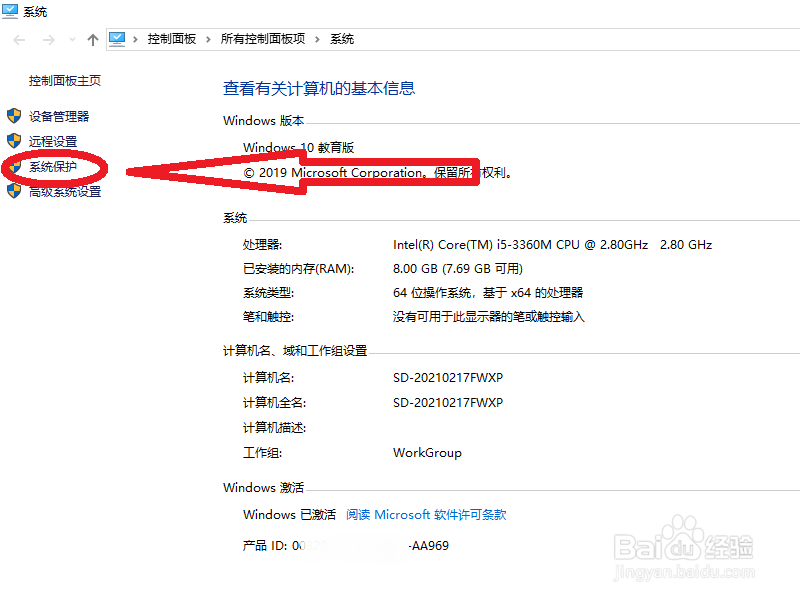Open 系统保护 settings

tap(54, 167)
